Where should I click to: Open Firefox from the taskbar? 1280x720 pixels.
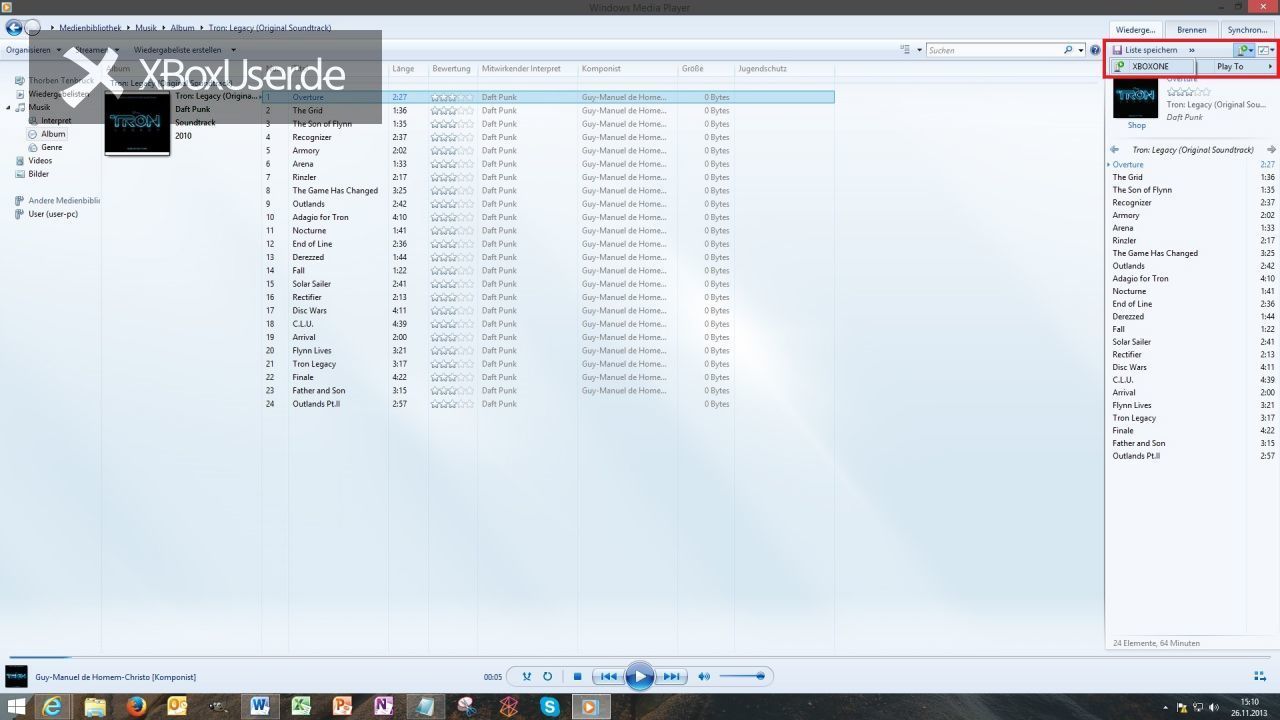click(x=136, y=707)
